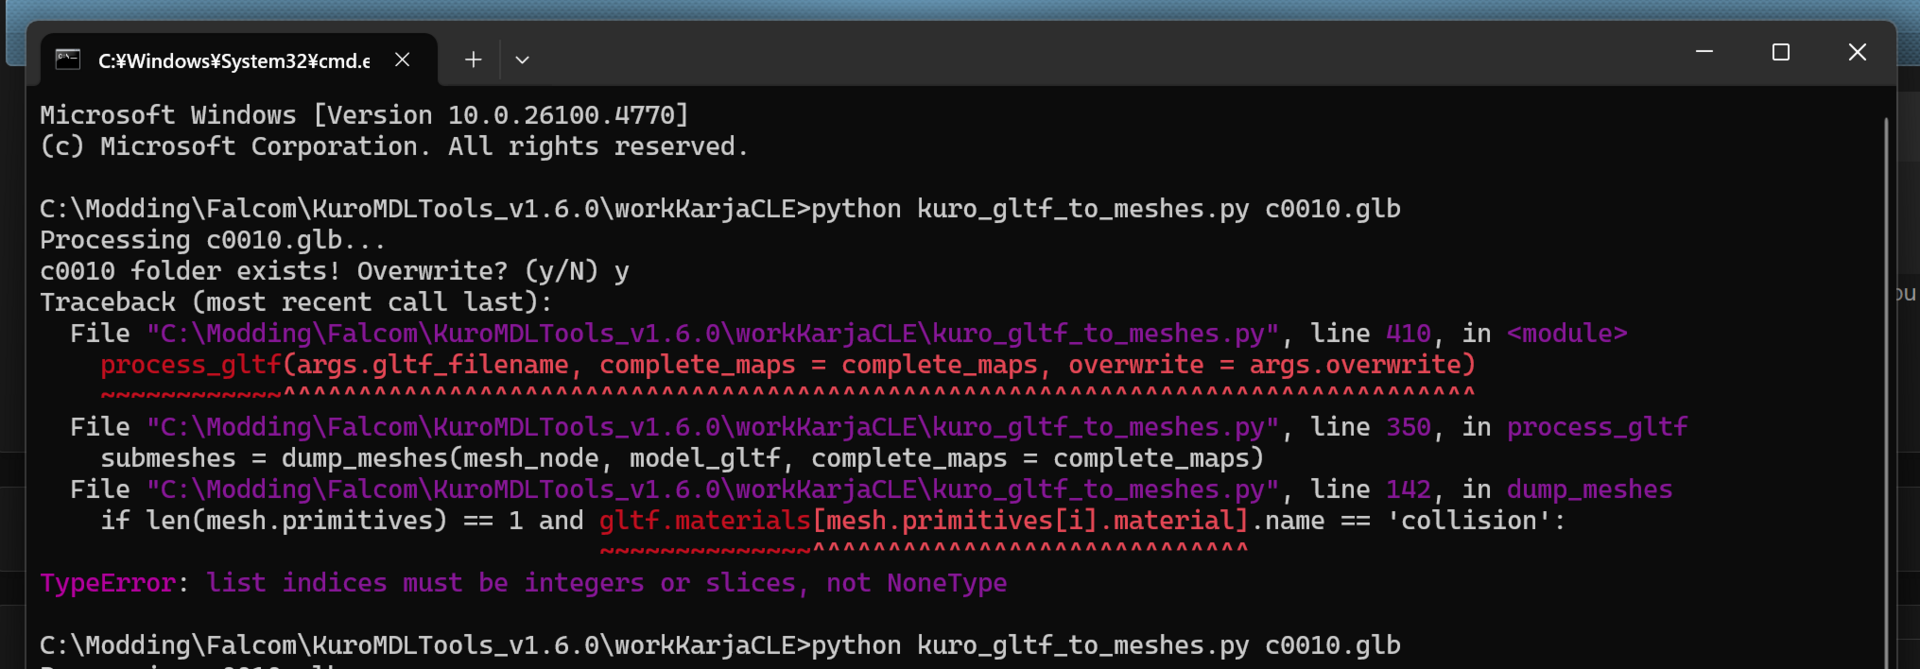Close the terminal window
1920x669 pixels.
click(1857, 52)
